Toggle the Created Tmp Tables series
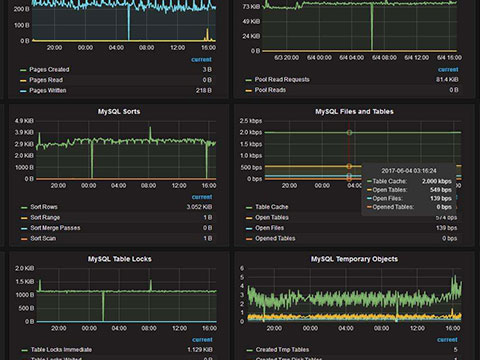 pyautogui.click(x=282, y=350)
